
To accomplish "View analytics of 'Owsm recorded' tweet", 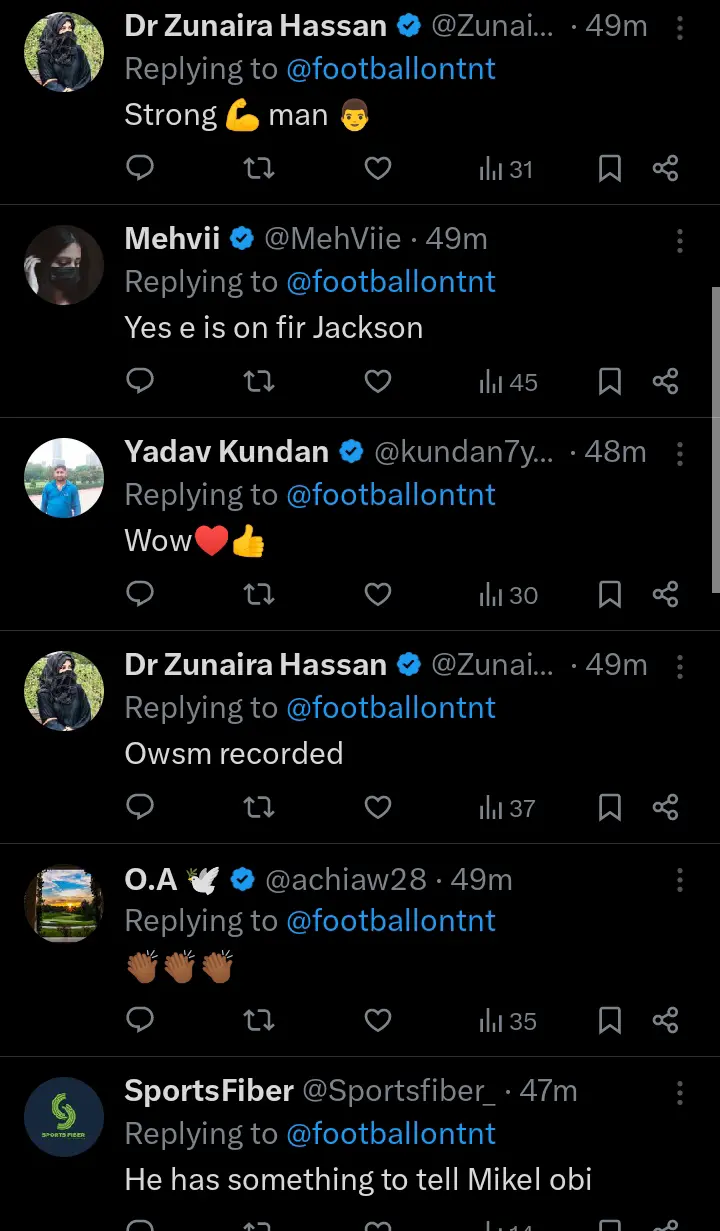I will (x=507, y=808).
